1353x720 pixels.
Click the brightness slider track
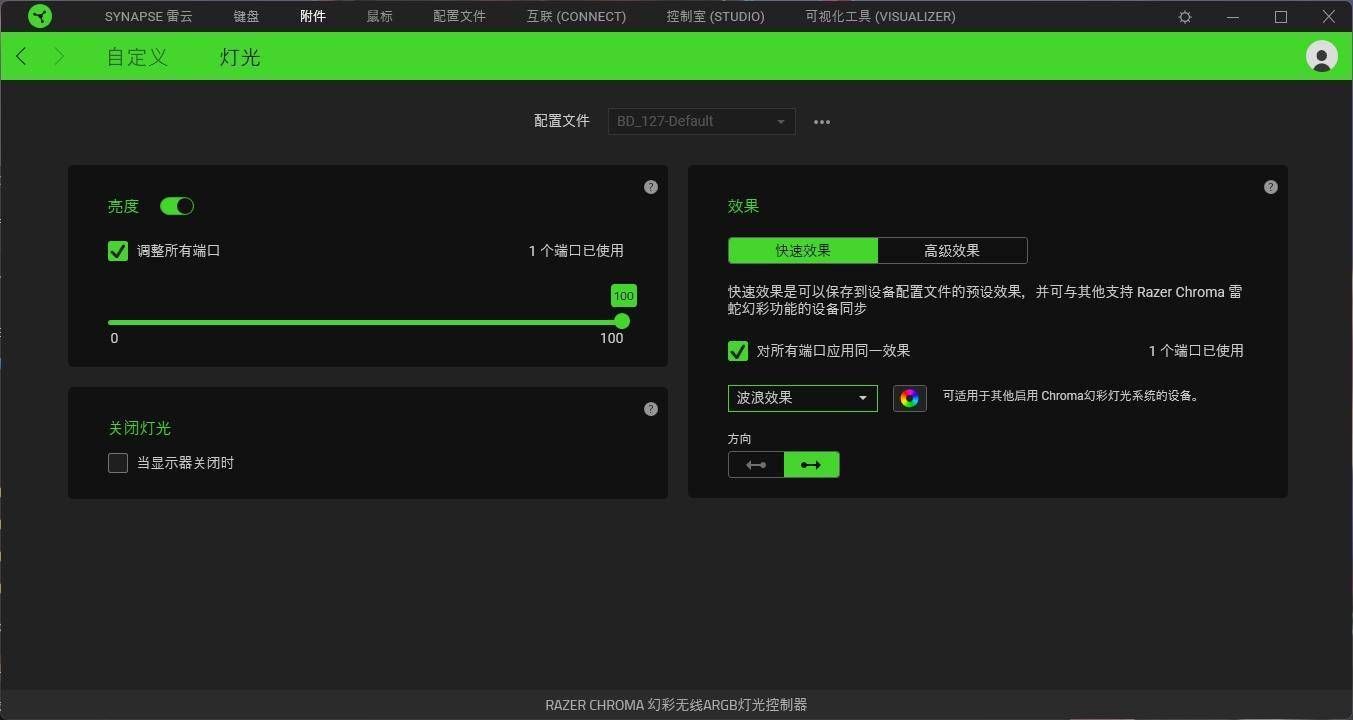point(365,322)
